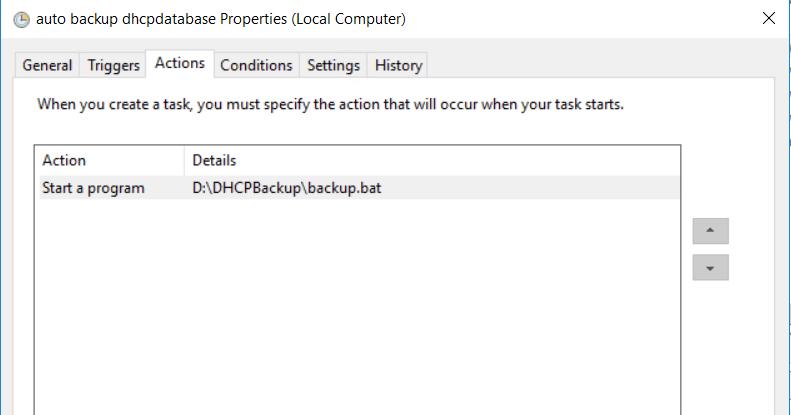Sort by the Details column header
This screenshot has width=791, height=415.
(432, 160)
